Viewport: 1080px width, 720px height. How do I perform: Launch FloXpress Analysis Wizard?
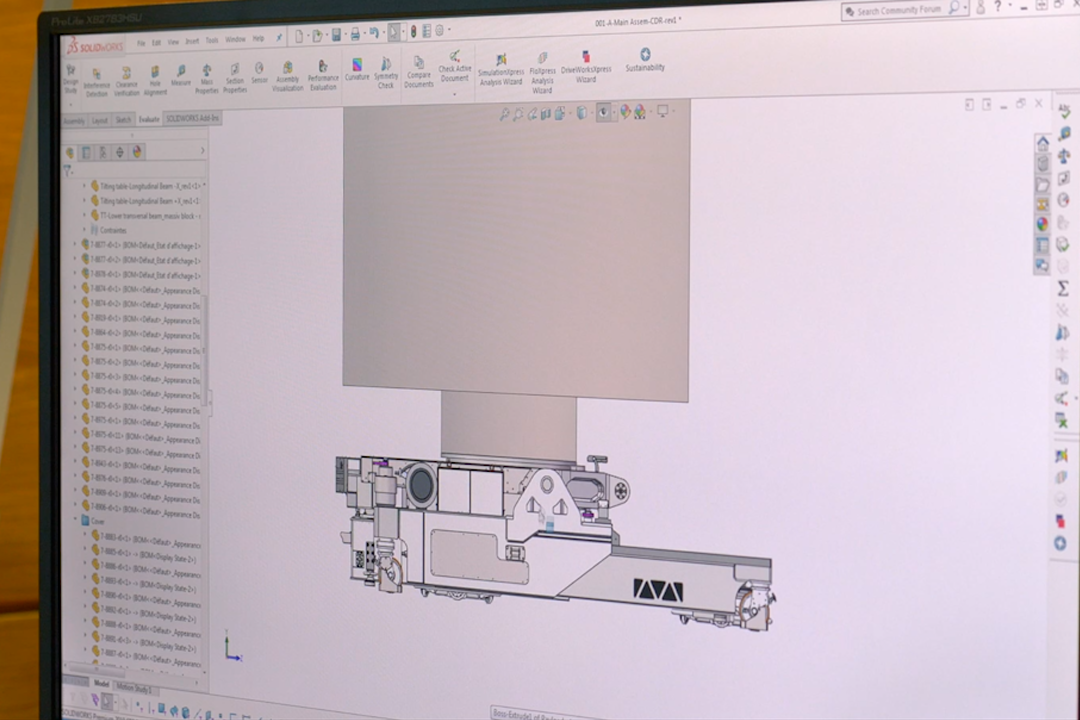coord(542,72)
